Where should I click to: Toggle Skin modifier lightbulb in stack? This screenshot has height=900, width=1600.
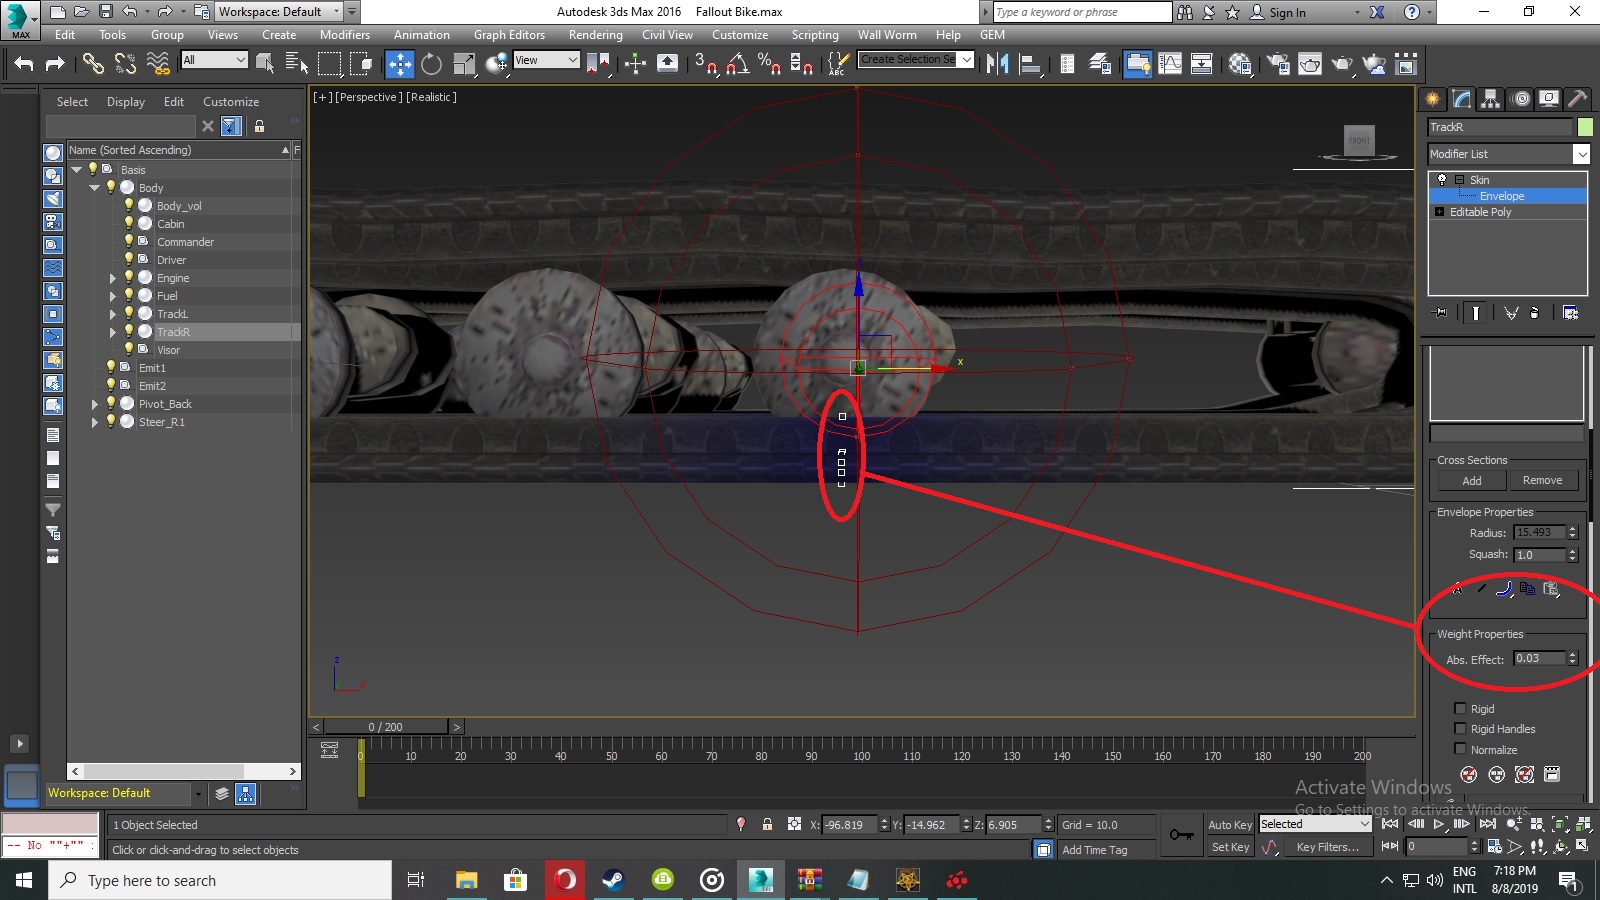pyautogui.click(x=1441, y=180)
